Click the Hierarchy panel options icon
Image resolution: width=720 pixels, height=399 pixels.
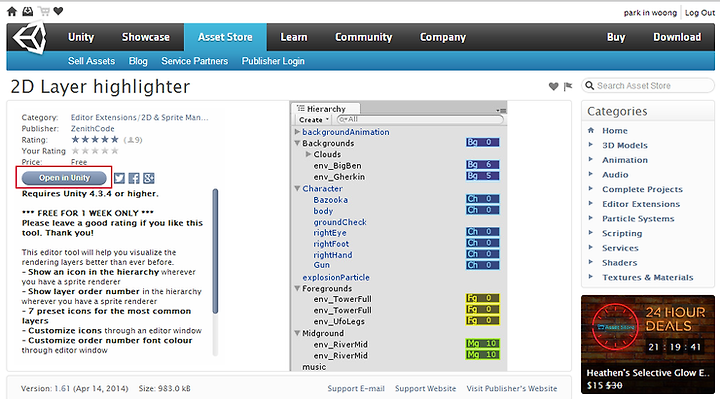pyautogui.click(x=501, y=110)
